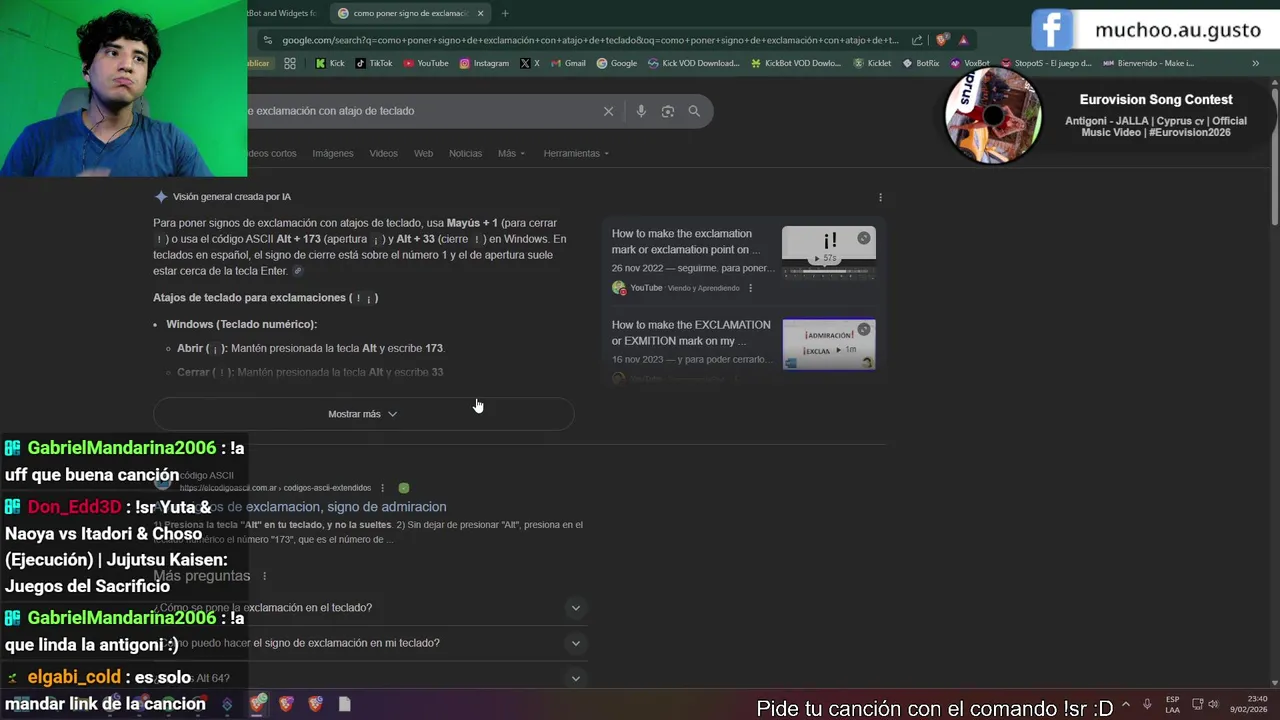Open the TikTok bookmark
This screenshot has height=720, width=1280.
click(373, 63)
